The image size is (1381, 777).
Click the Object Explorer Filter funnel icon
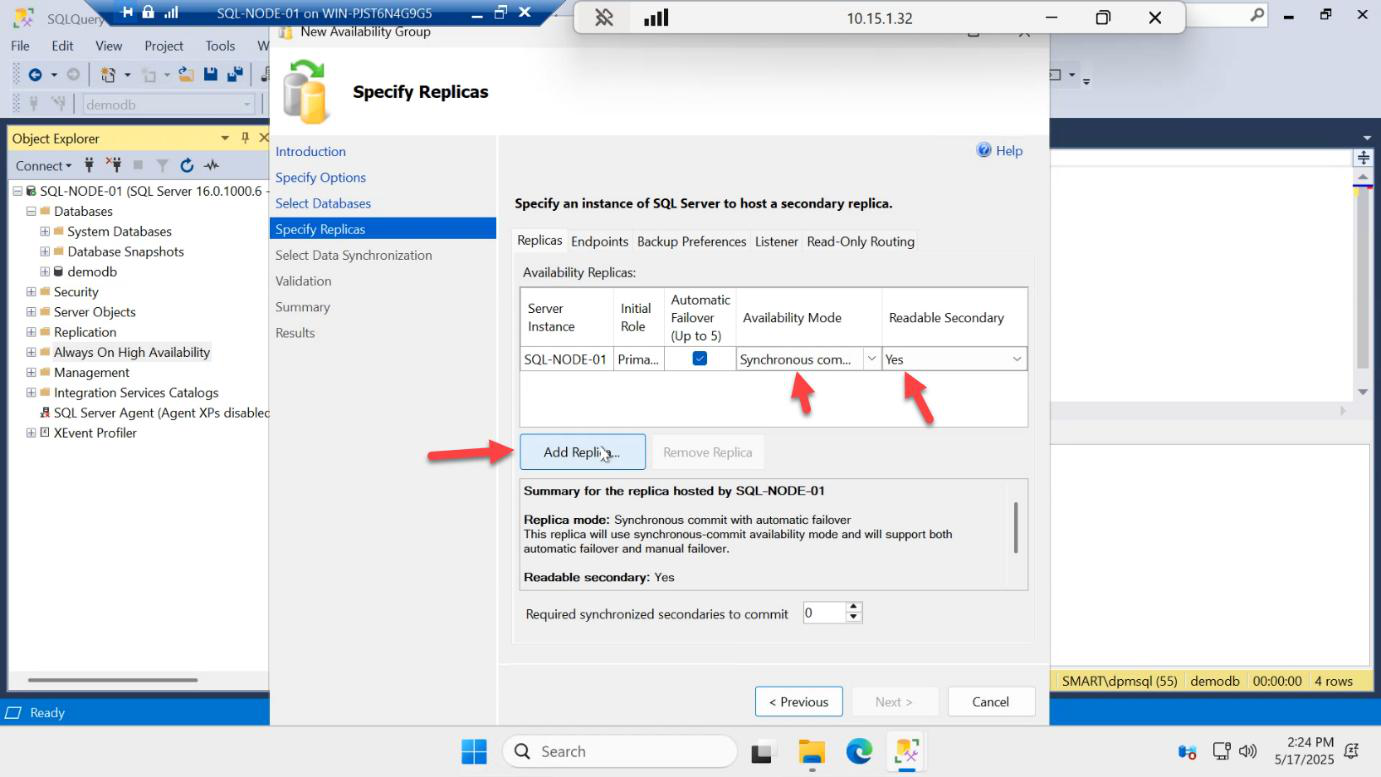(162, 165)
